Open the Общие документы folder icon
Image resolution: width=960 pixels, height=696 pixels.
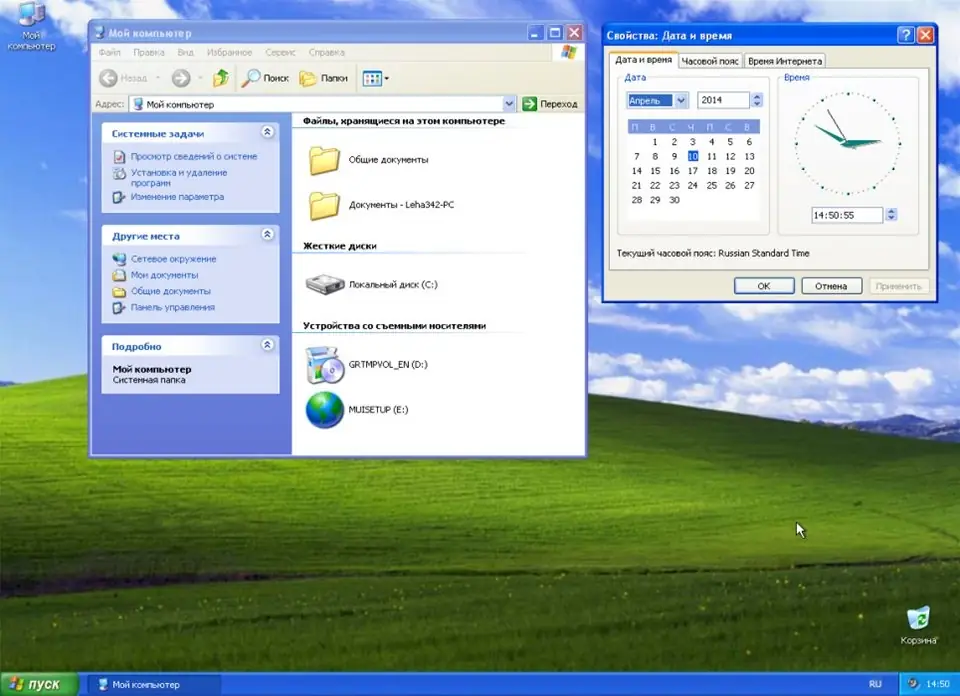[324, 160]
